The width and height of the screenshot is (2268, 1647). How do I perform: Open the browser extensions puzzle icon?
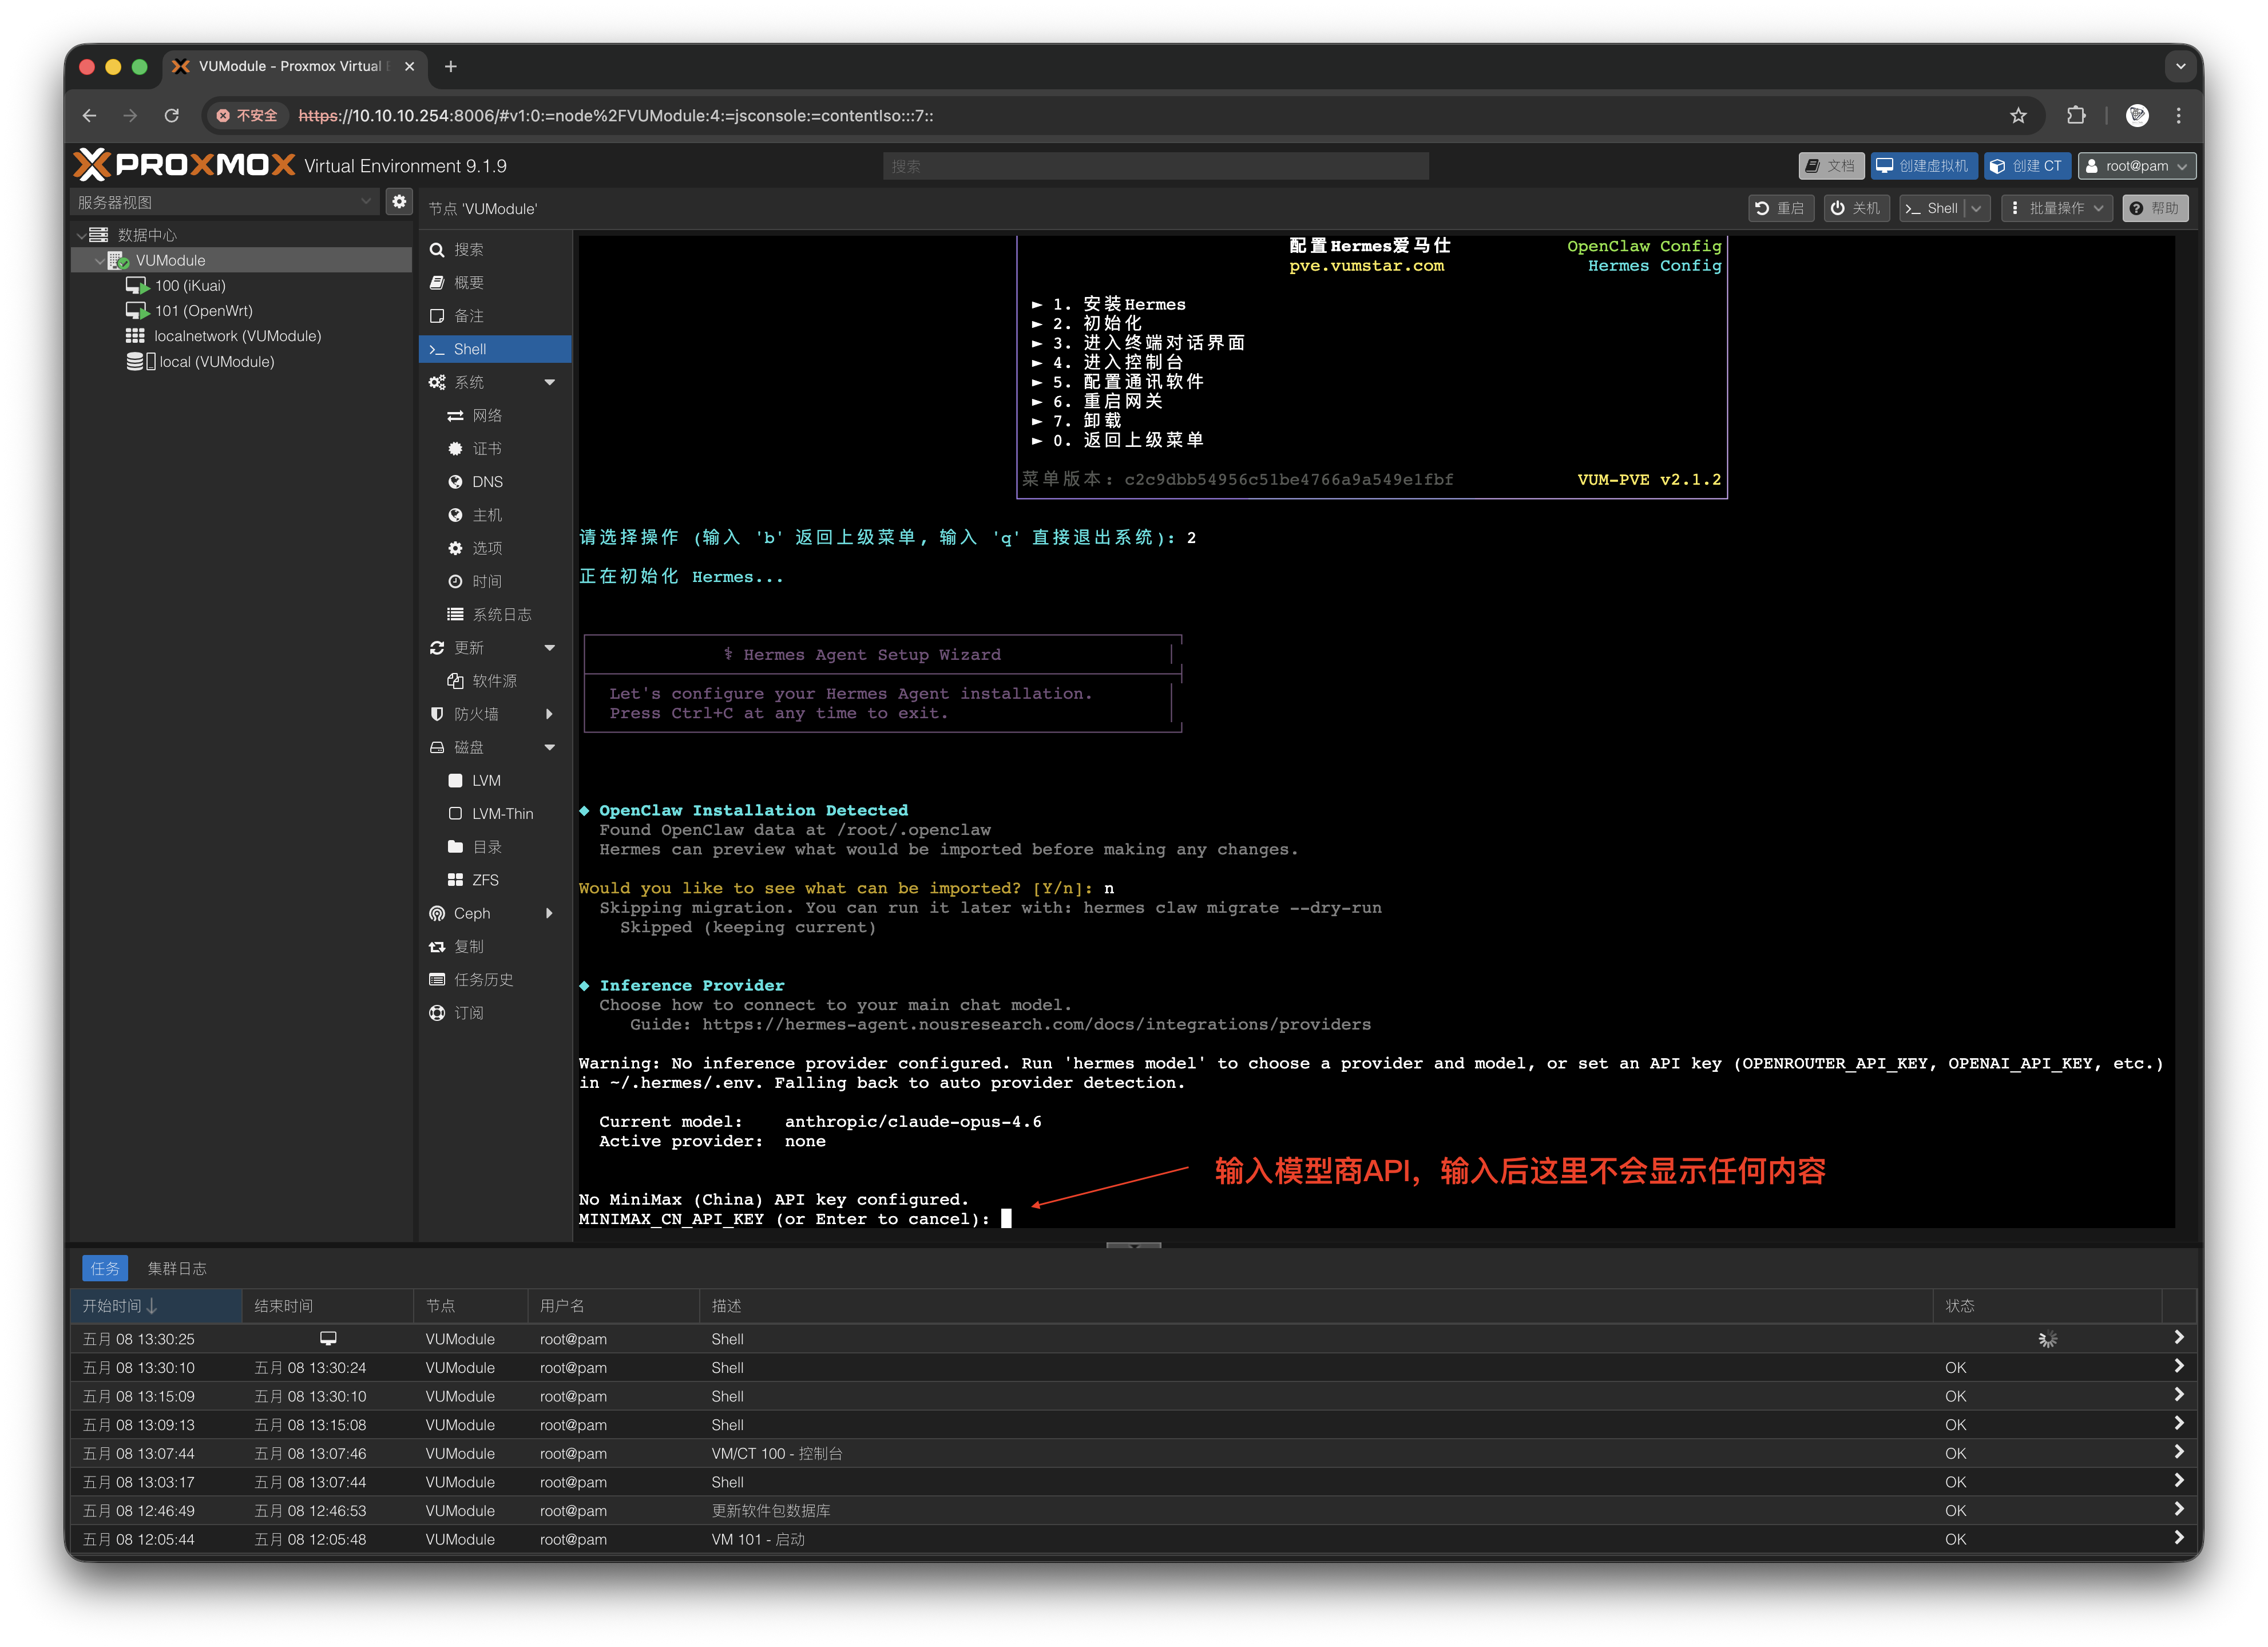2076,116
